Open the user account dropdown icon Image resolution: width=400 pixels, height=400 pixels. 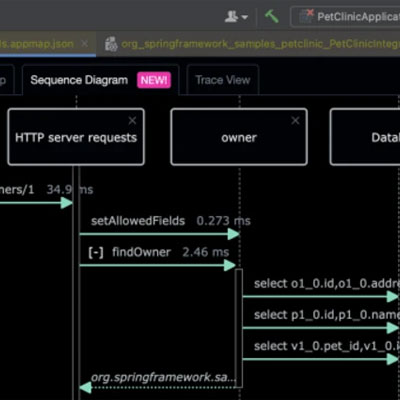coord(236,16)
